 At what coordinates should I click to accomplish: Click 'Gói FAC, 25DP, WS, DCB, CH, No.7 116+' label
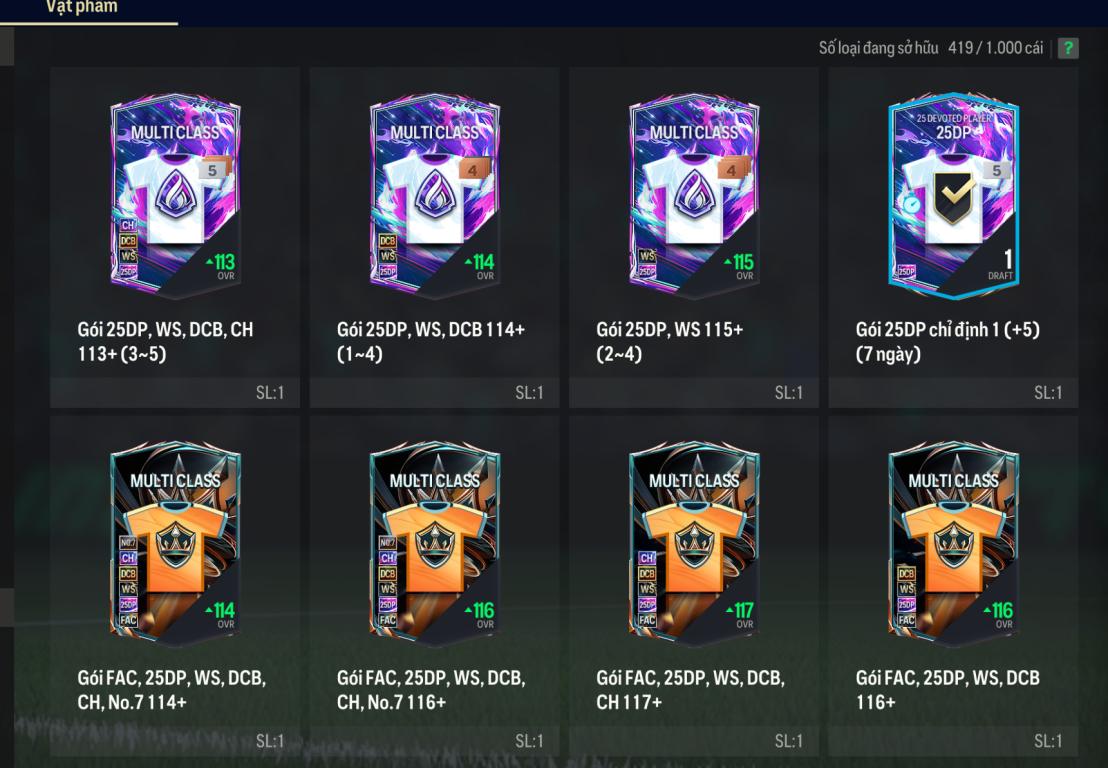[430, 690]
